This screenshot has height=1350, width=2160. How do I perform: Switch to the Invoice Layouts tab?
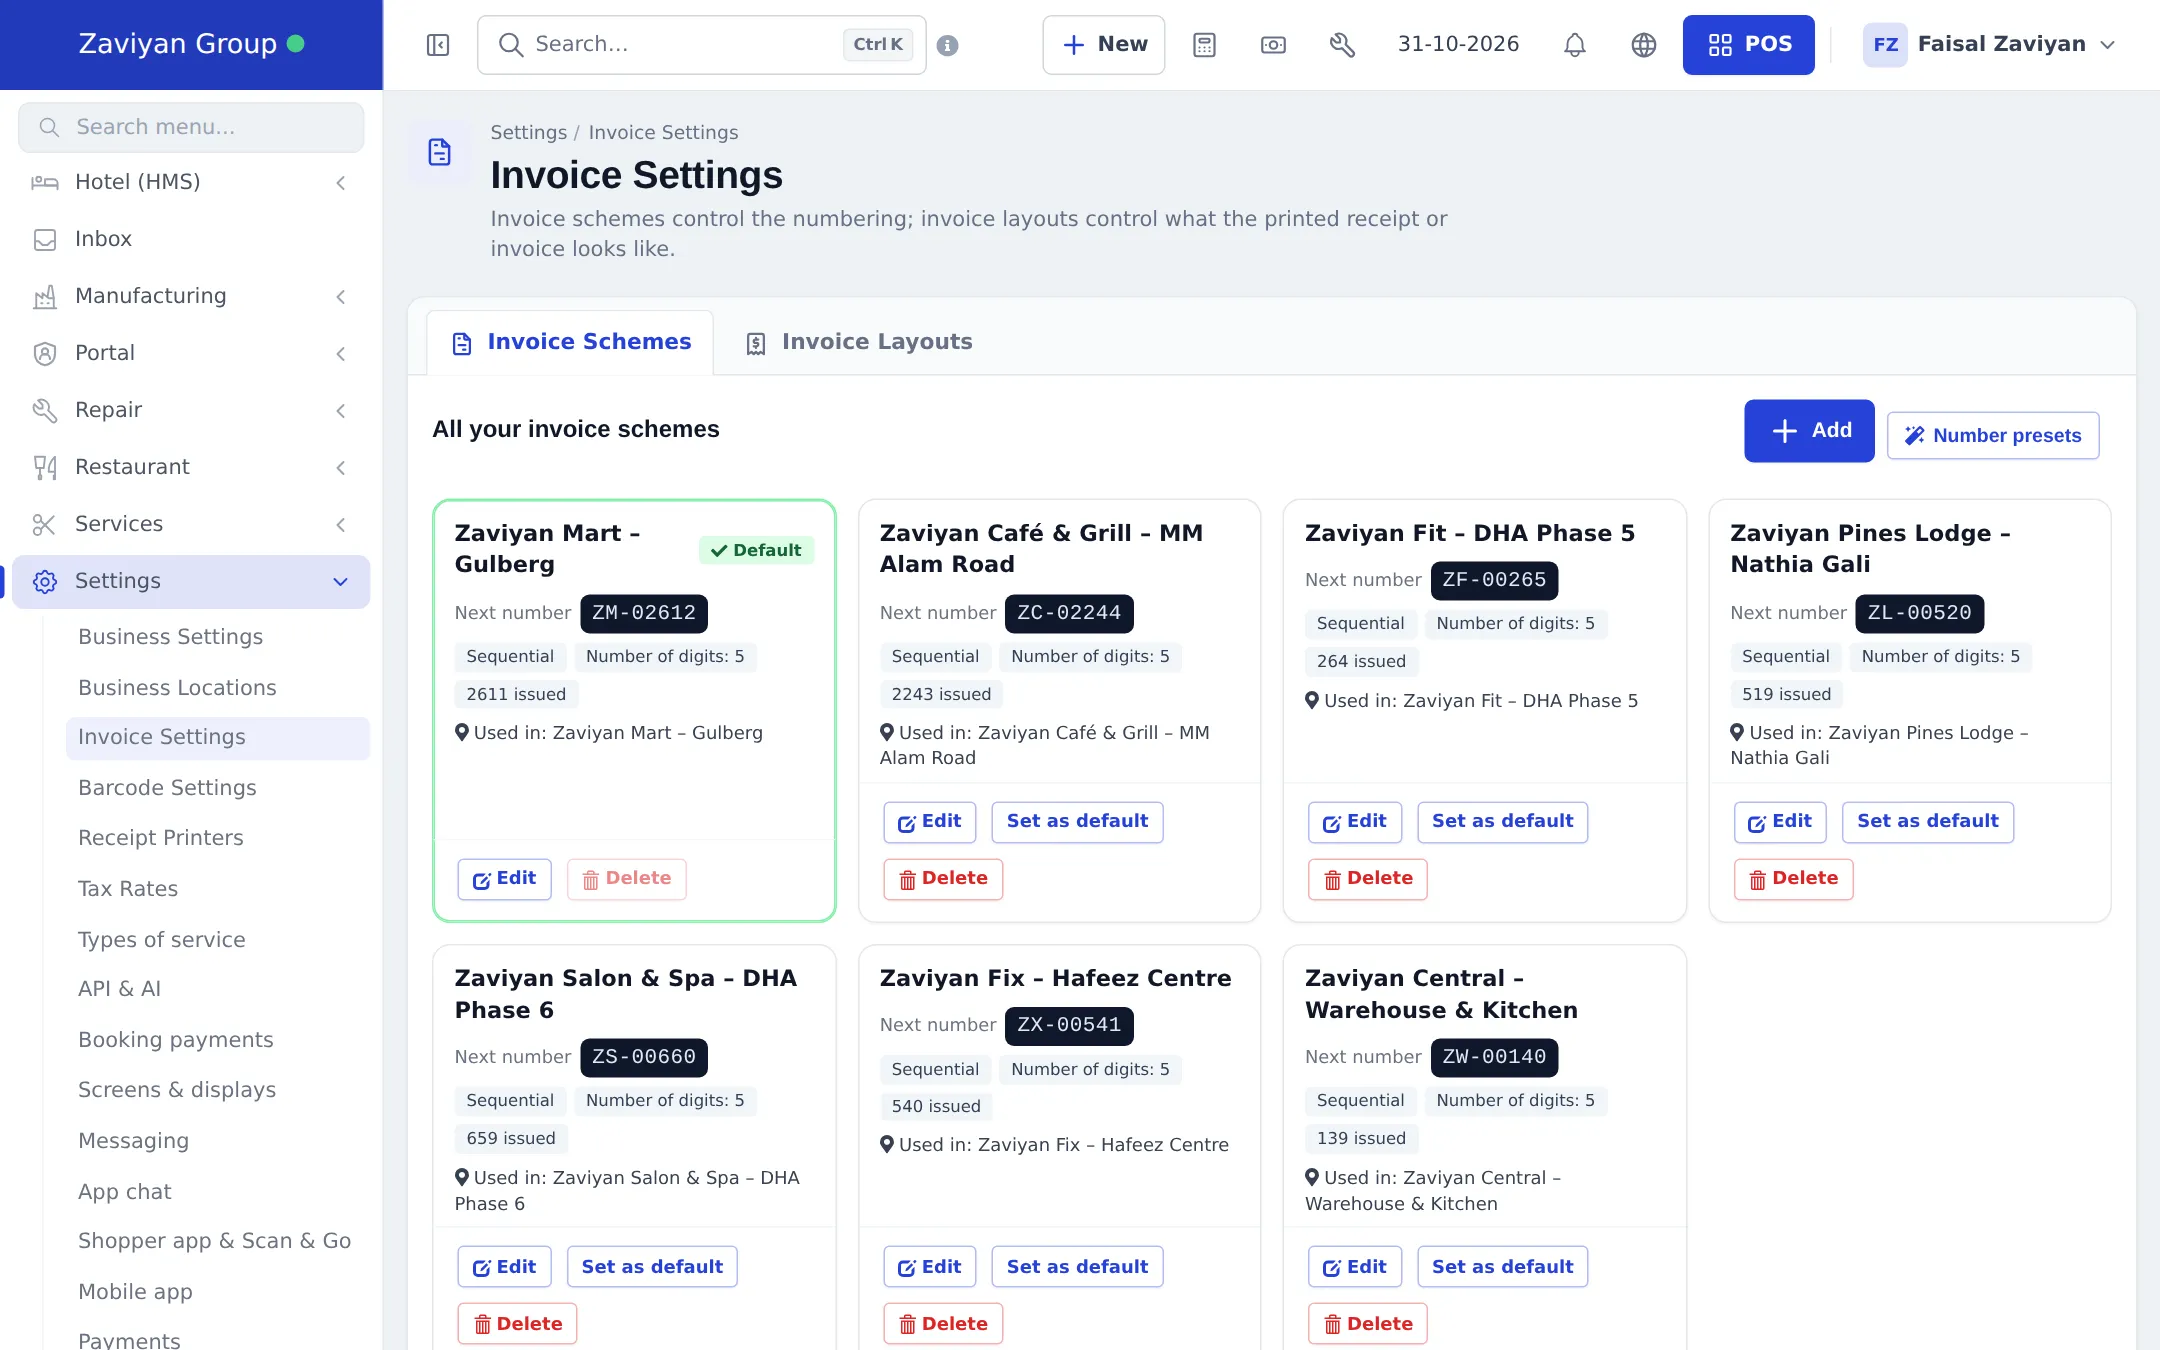click(x=859, y=342)
